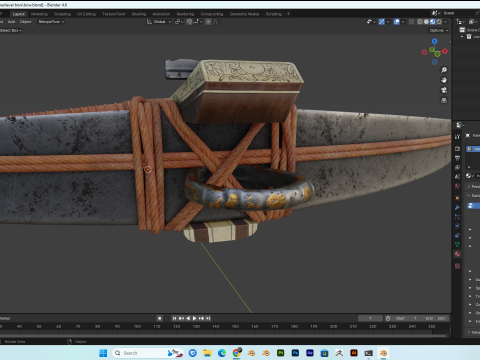Image resolution: width=480 pixels, height=360 pixels.
Task: Open the viewport Options dropdown
Action: (439, 30)
